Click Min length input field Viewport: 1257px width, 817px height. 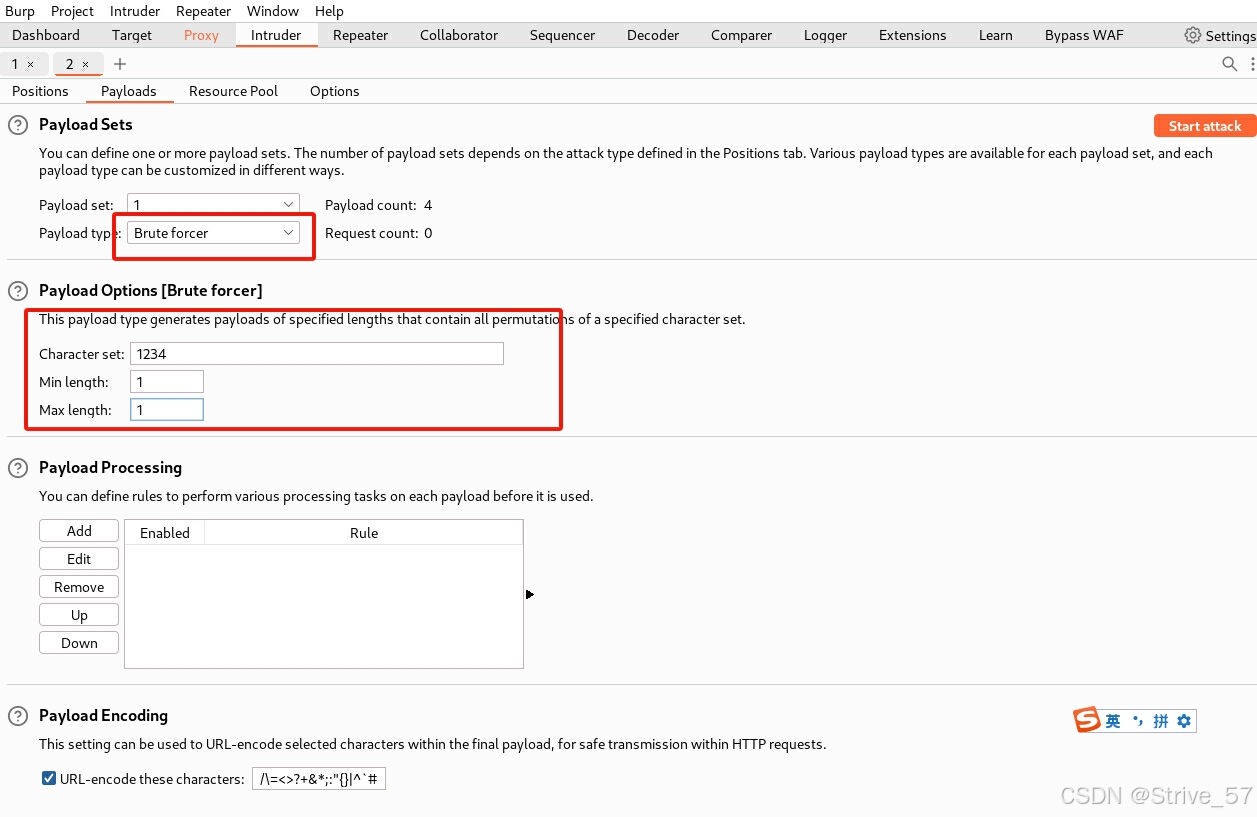(167, 382)
